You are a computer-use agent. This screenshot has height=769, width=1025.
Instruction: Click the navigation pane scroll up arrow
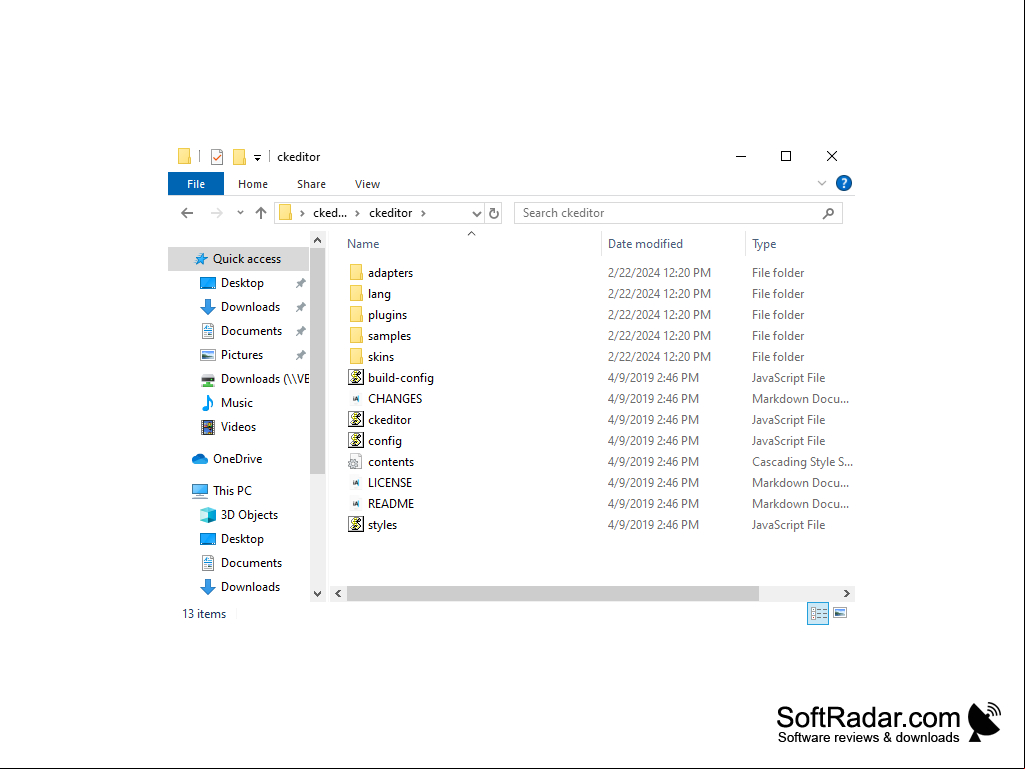pos(318,240)
